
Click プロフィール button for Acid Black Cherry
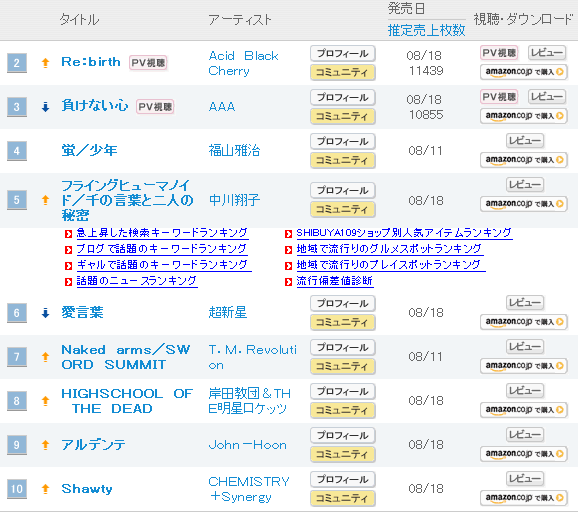coord(343,53)
